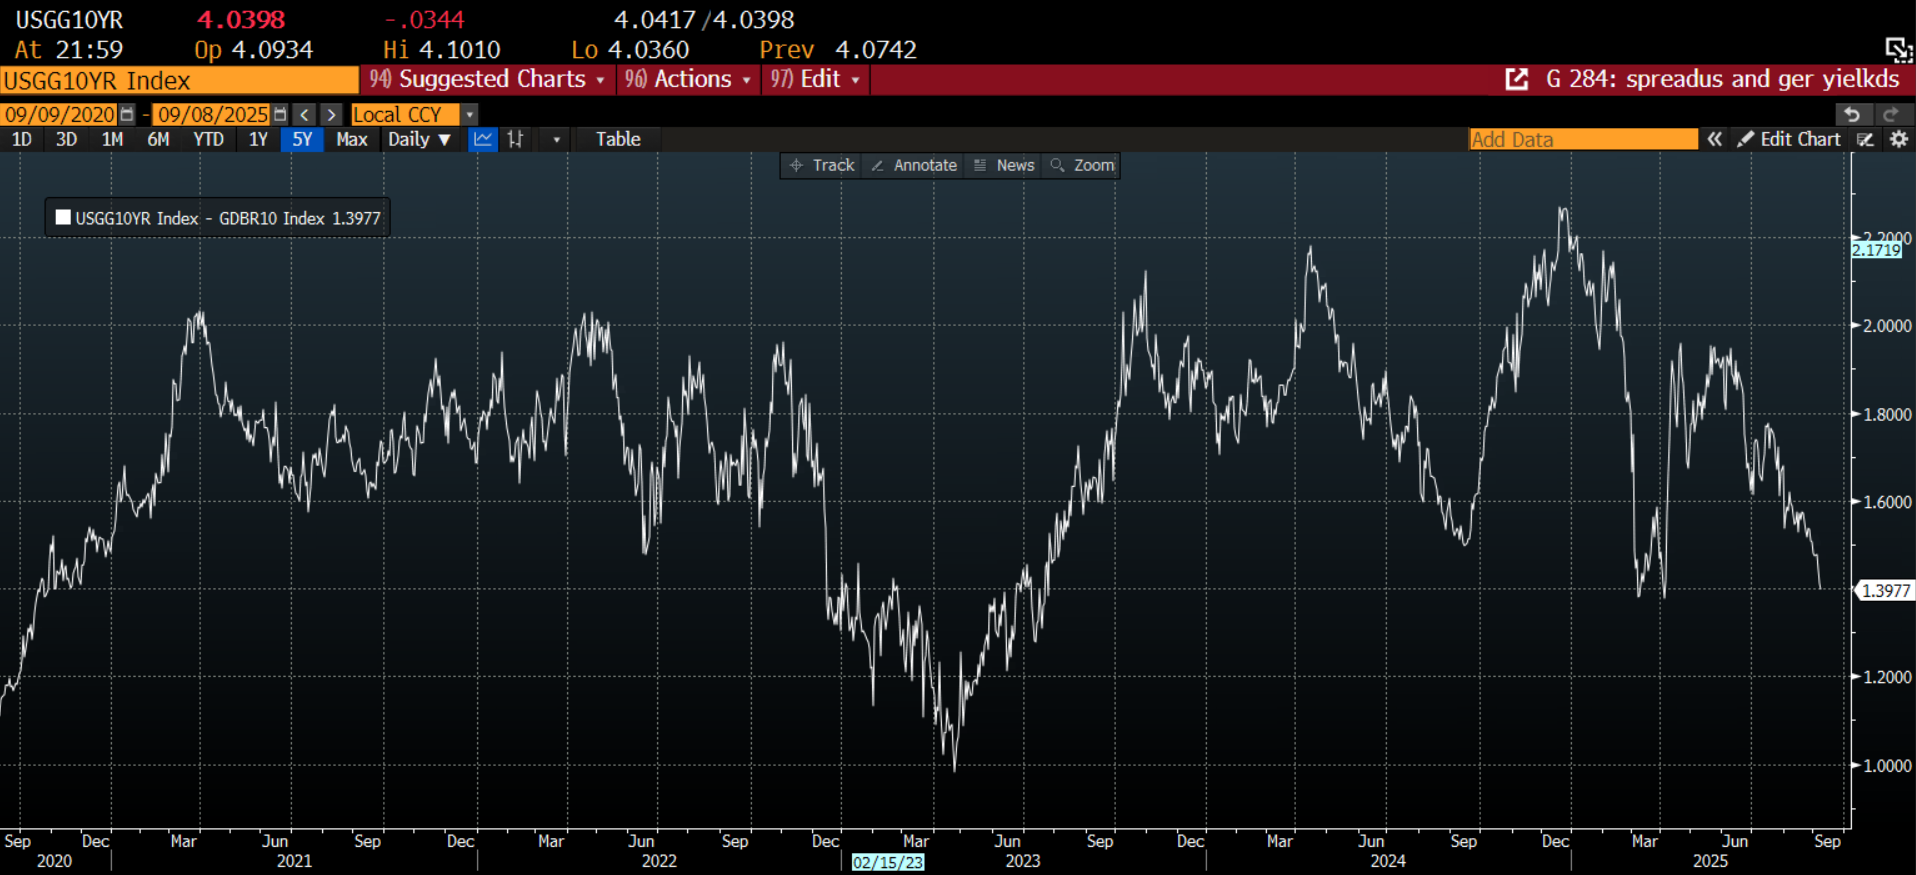The height and width of the screenshot is (875, 1916).
Task: Select the 1D time range tab
Action: coord(22,139)
